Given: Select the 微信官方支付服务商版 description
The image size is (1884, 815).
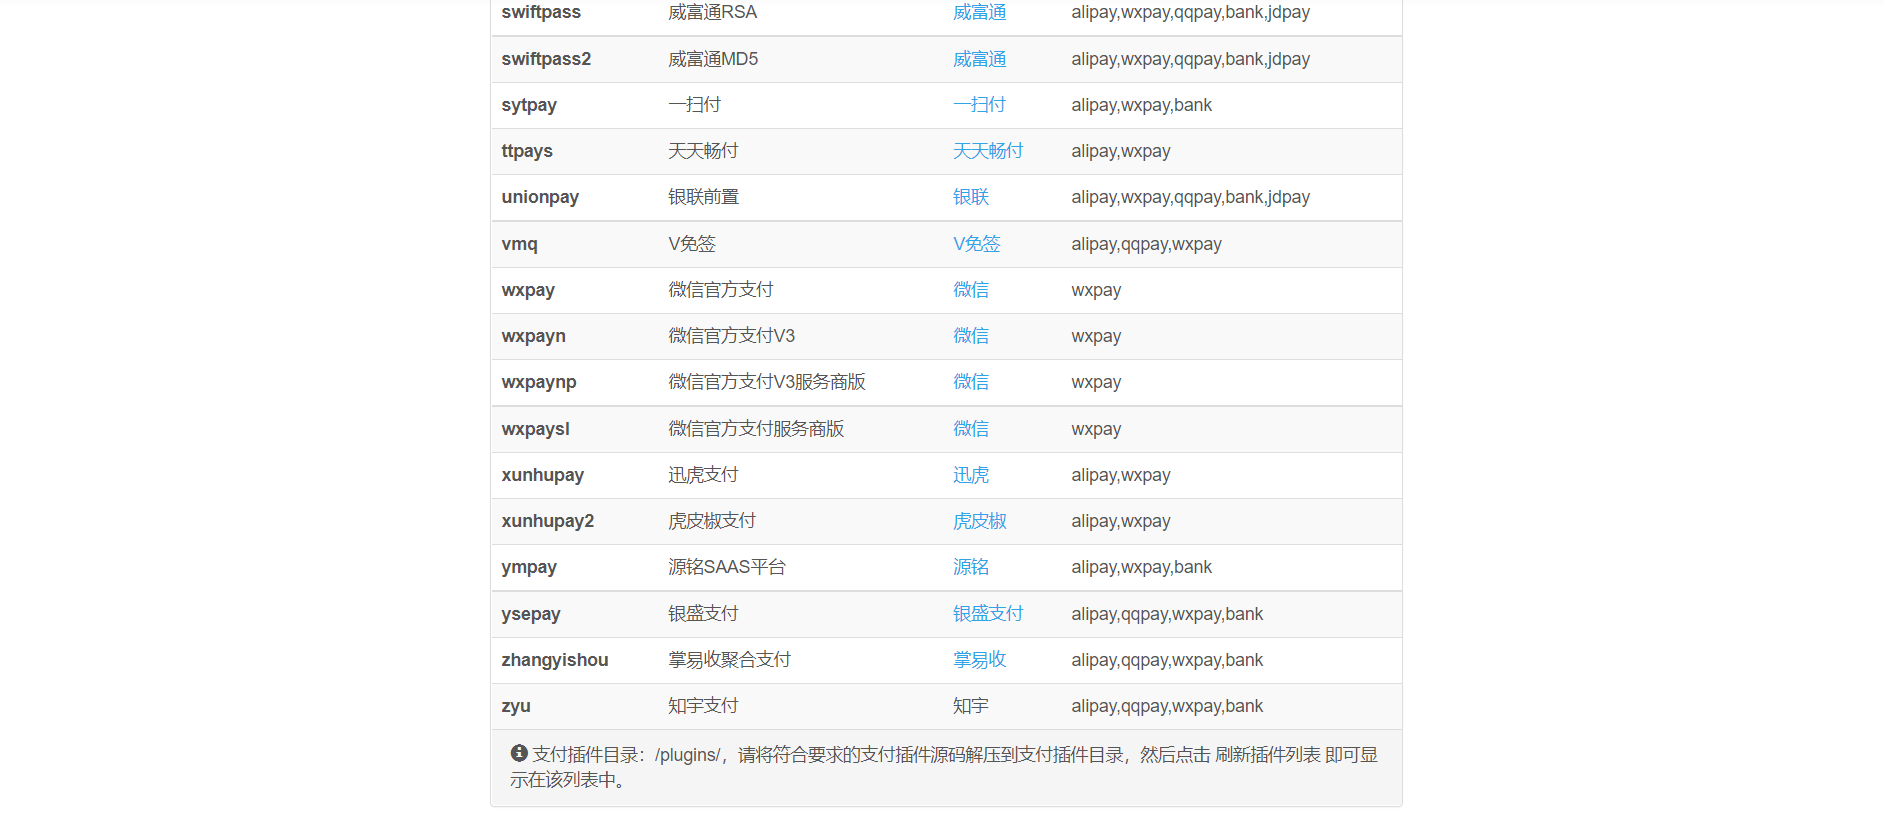Looking at the screenshot, I should click(x=756, y=429).
